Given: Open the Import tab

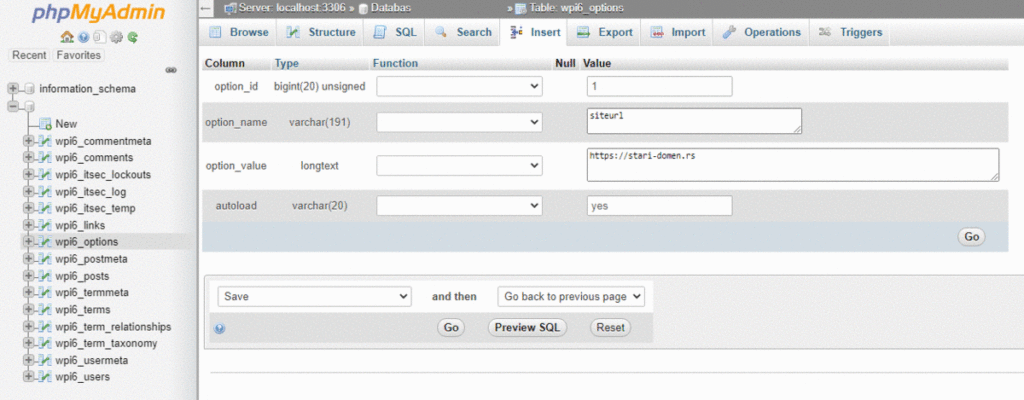Looking at the screenshot, I should (x=678, y=32).
